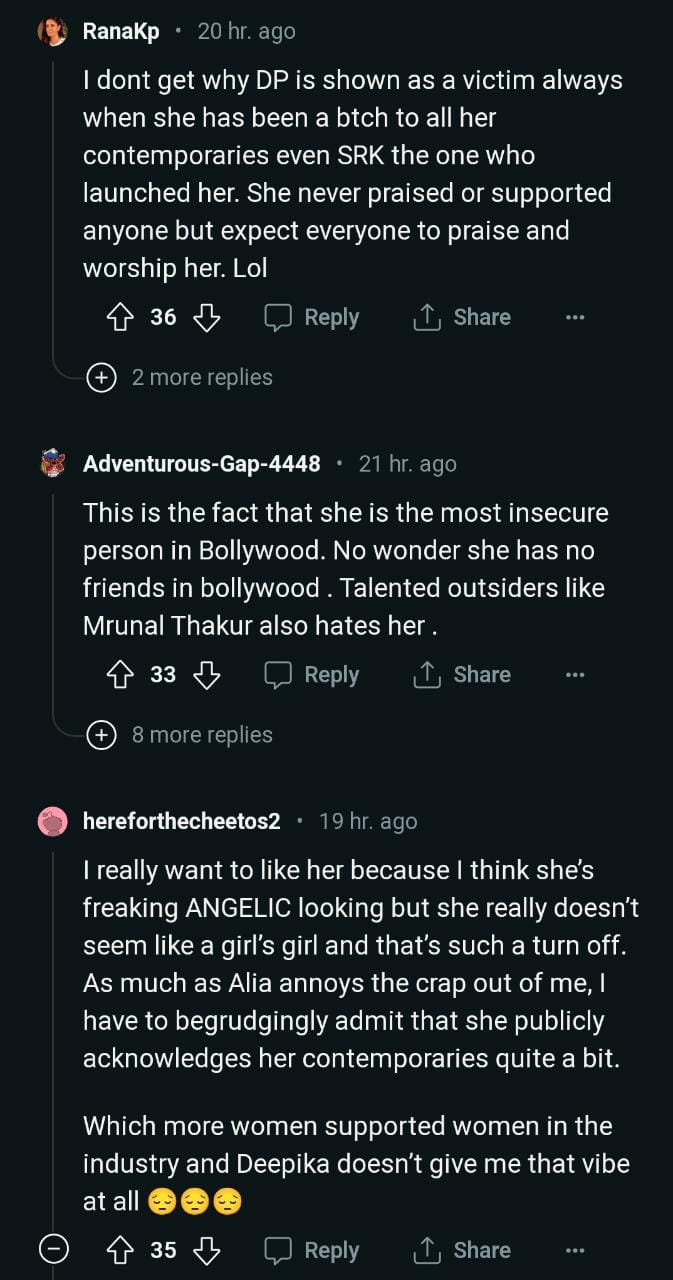Upvote RanaKp's comment
The image size is (673, 1280).
[x=120, y=318]
